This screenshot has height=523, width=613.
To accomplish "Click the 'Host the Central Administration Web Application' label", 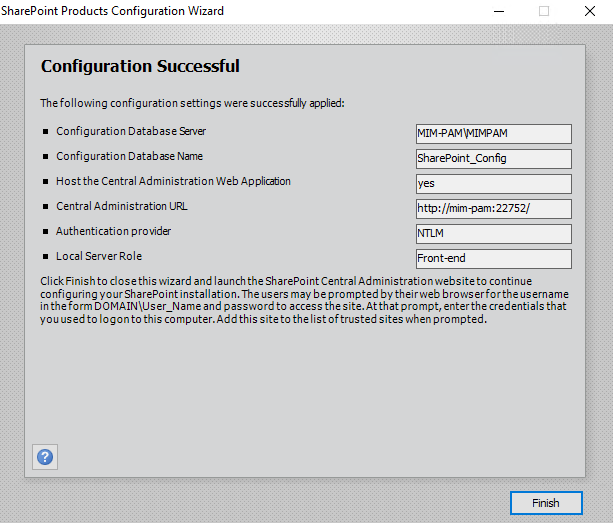I will 173,181.
